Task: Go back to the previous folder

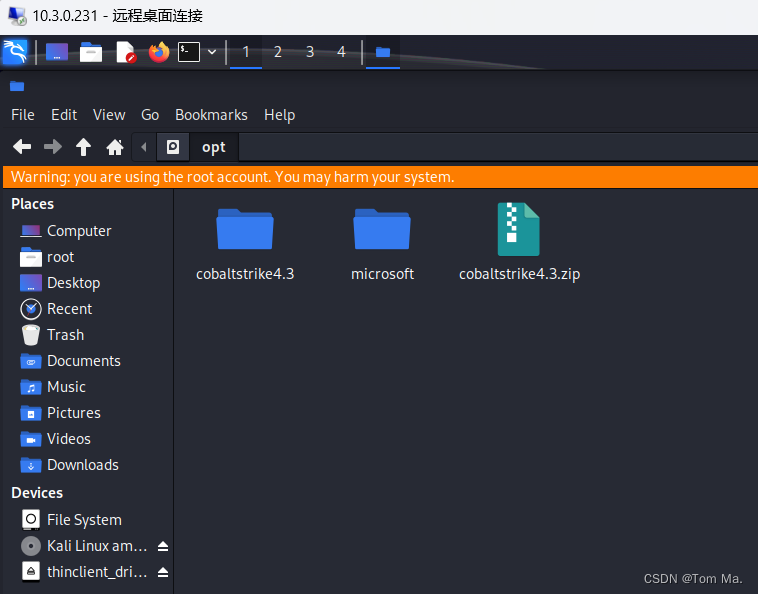Action: pos(22,146)
